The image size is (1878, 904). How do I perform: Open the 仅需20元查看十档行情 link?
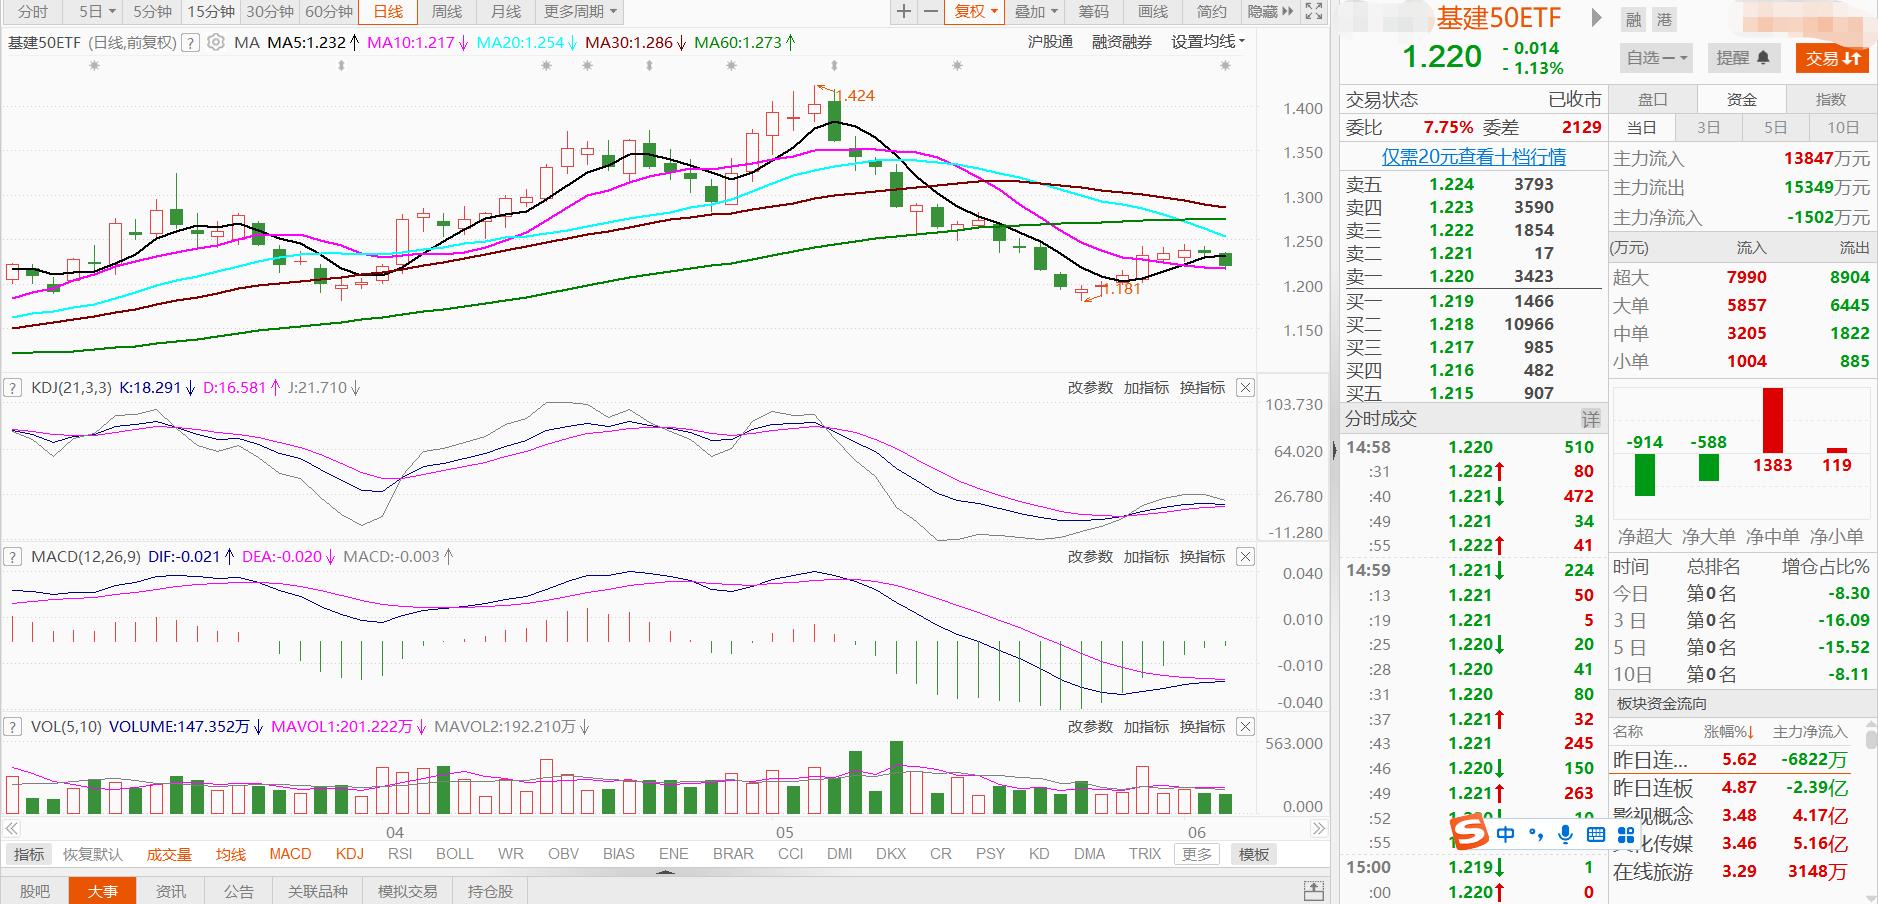(x=1473, y=157)
